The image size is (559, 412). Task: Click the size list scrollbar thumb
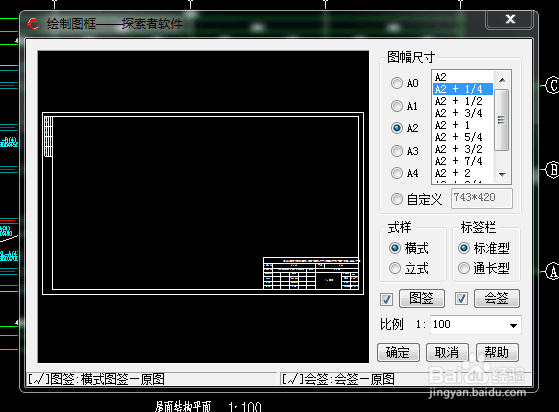[502, 120]
